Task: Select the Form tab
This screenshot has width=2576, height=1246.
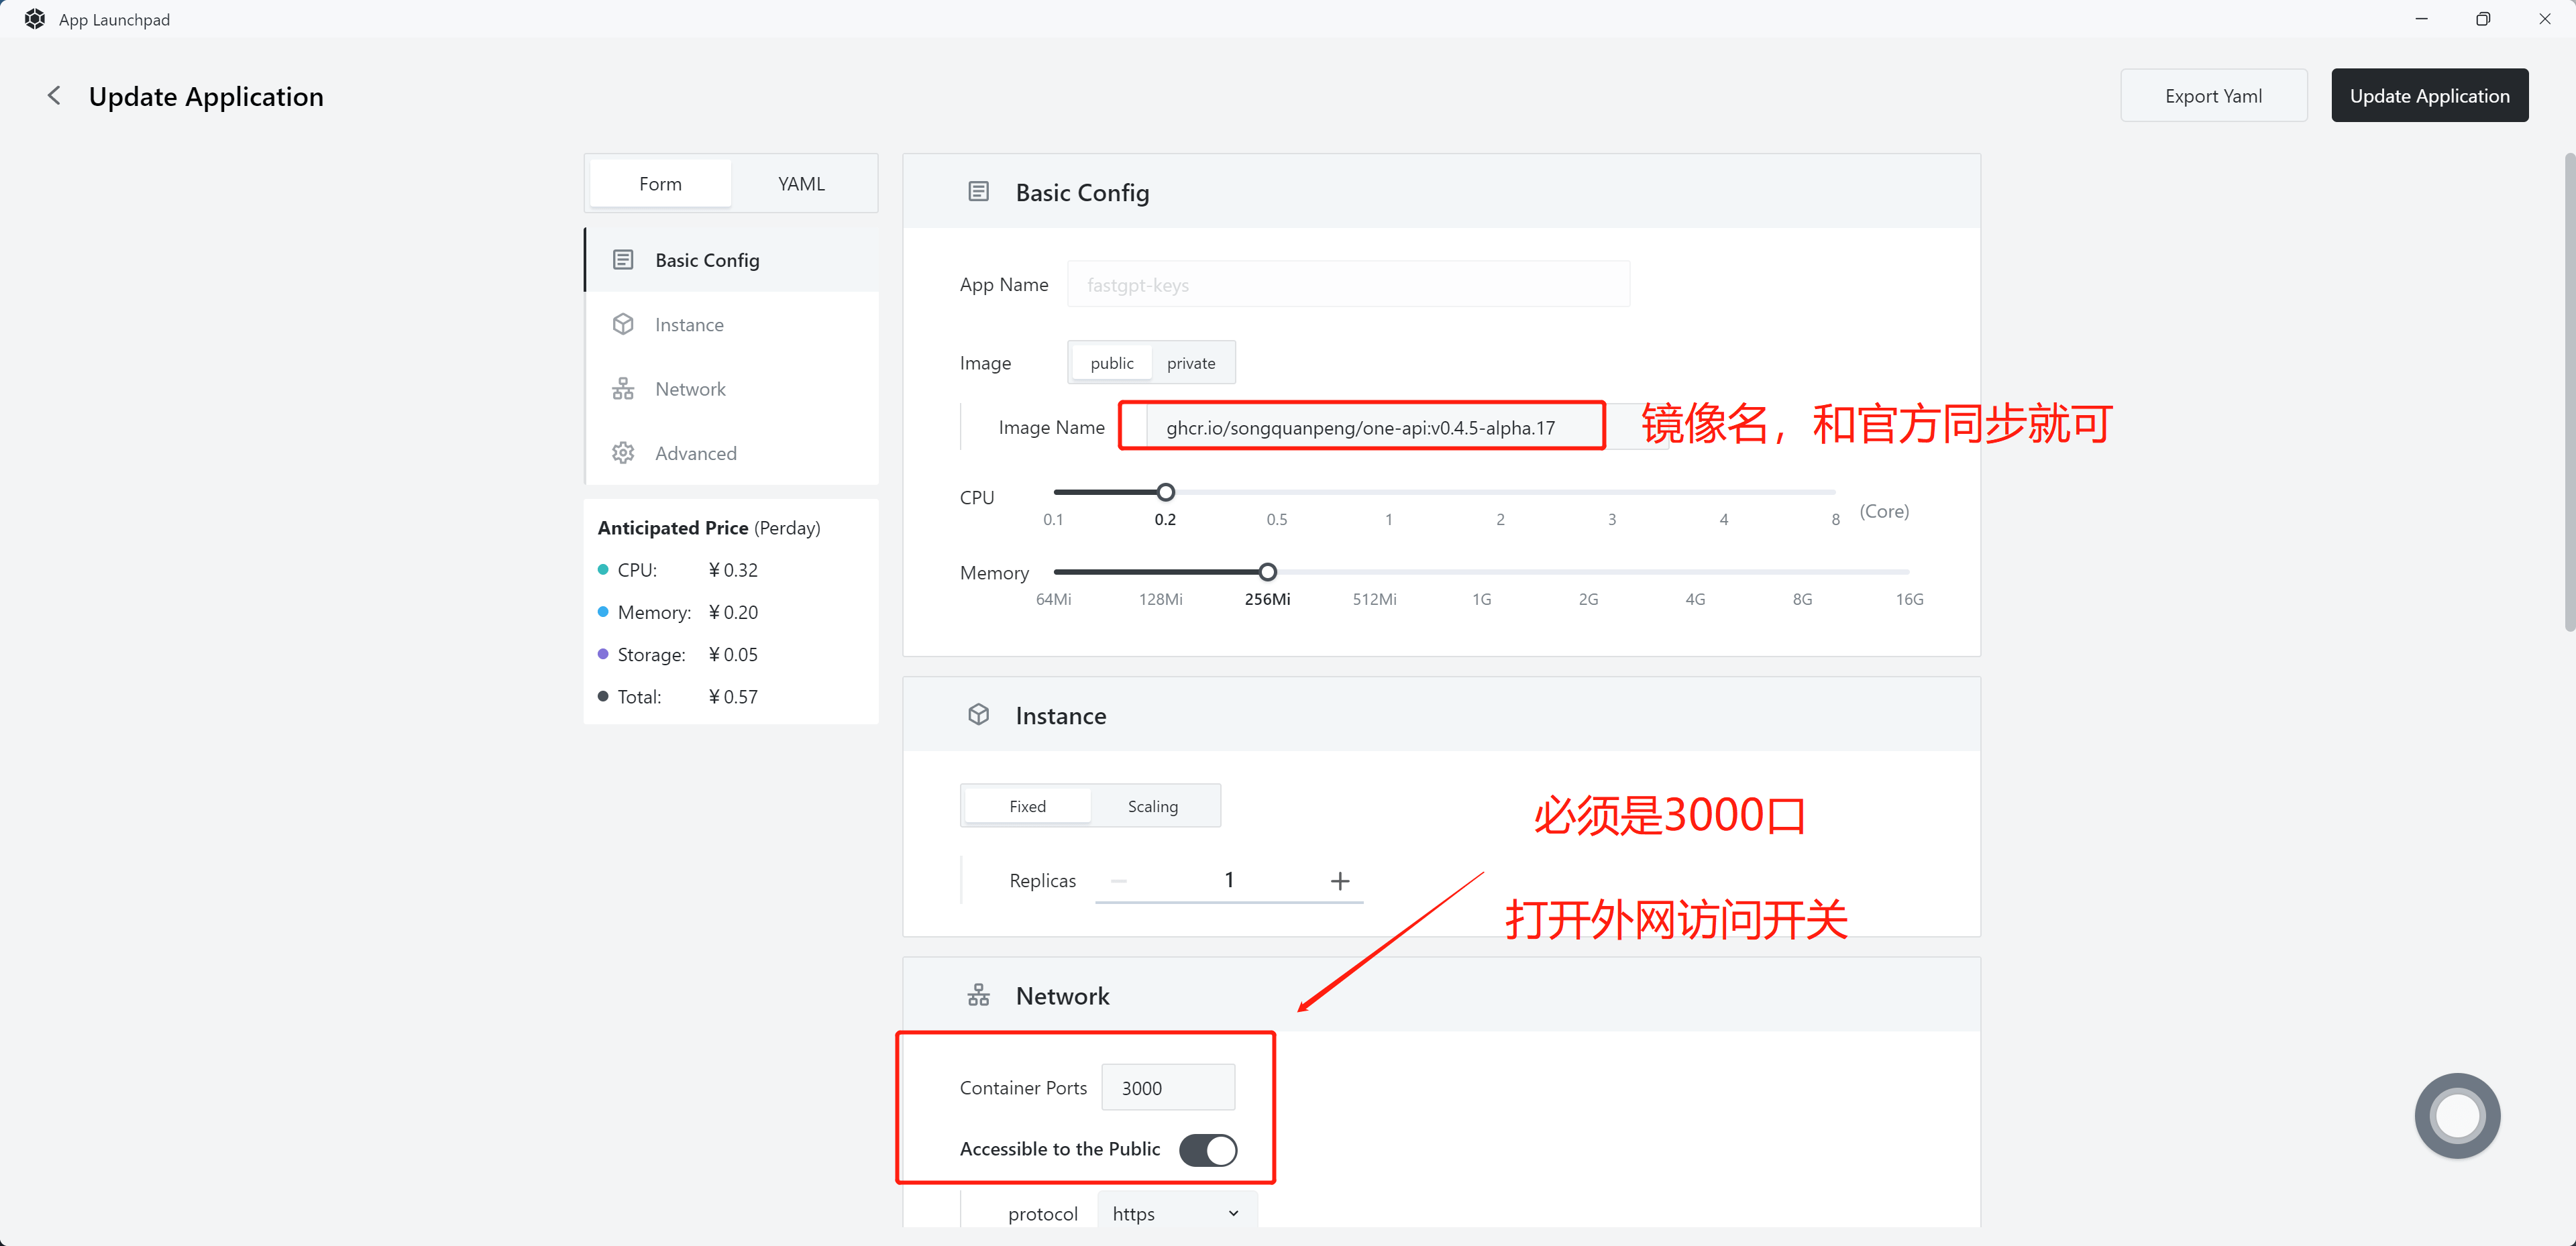Action: tap(660, 183)
